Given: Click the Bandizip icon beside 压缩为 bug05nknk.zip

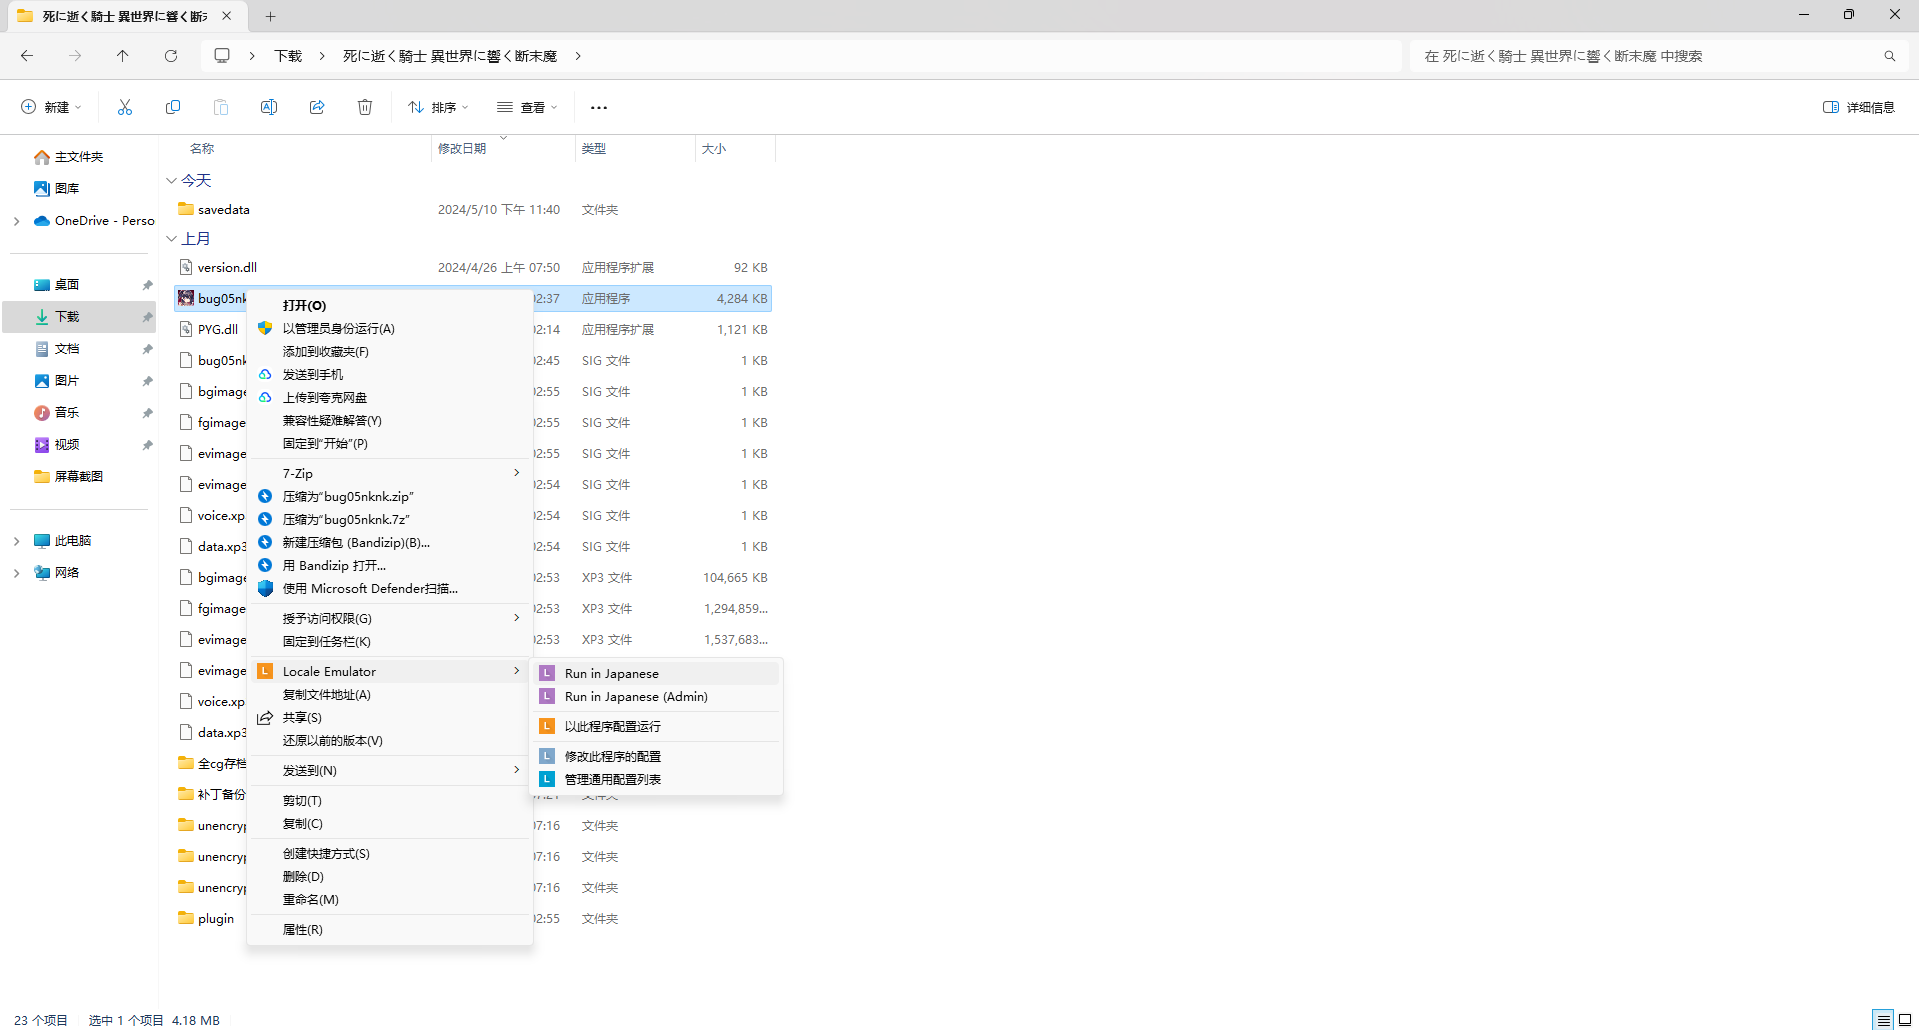Looking at the screenshot, I should click(x=265, y=496).
